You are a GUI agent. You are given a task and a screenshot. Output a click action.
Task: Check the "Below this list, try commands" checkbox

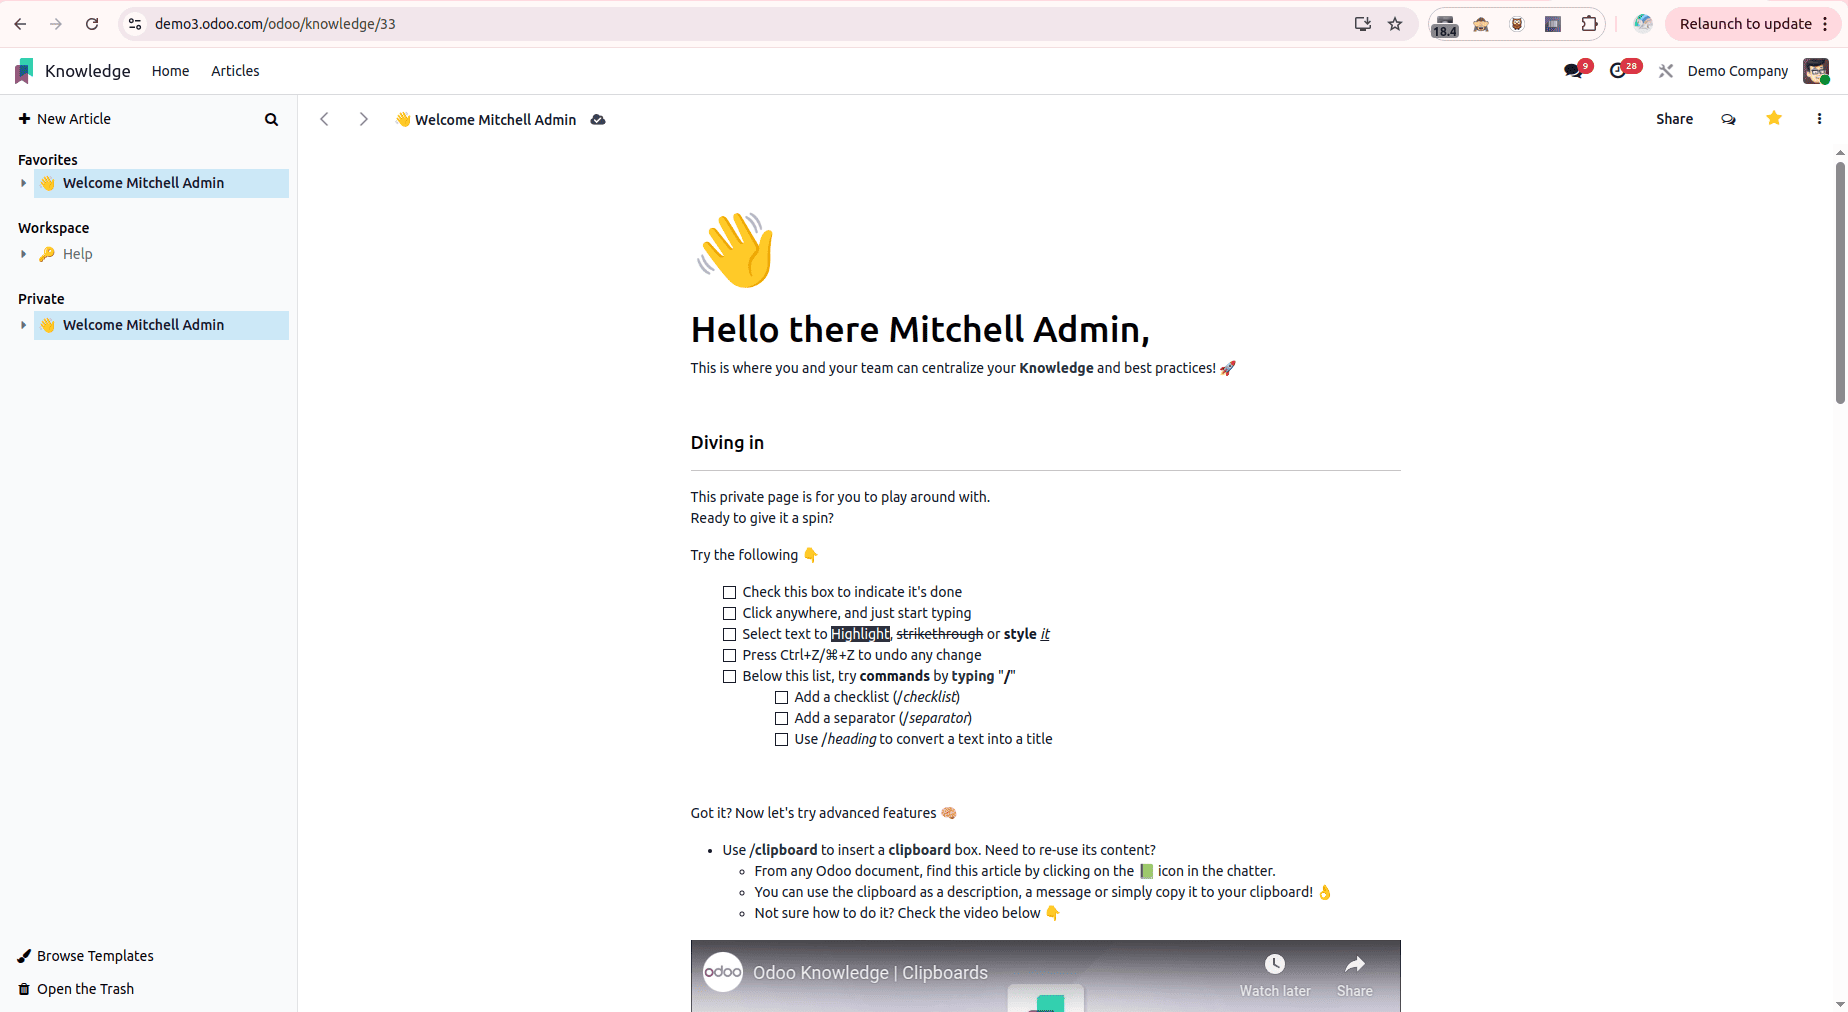[730, 677]
